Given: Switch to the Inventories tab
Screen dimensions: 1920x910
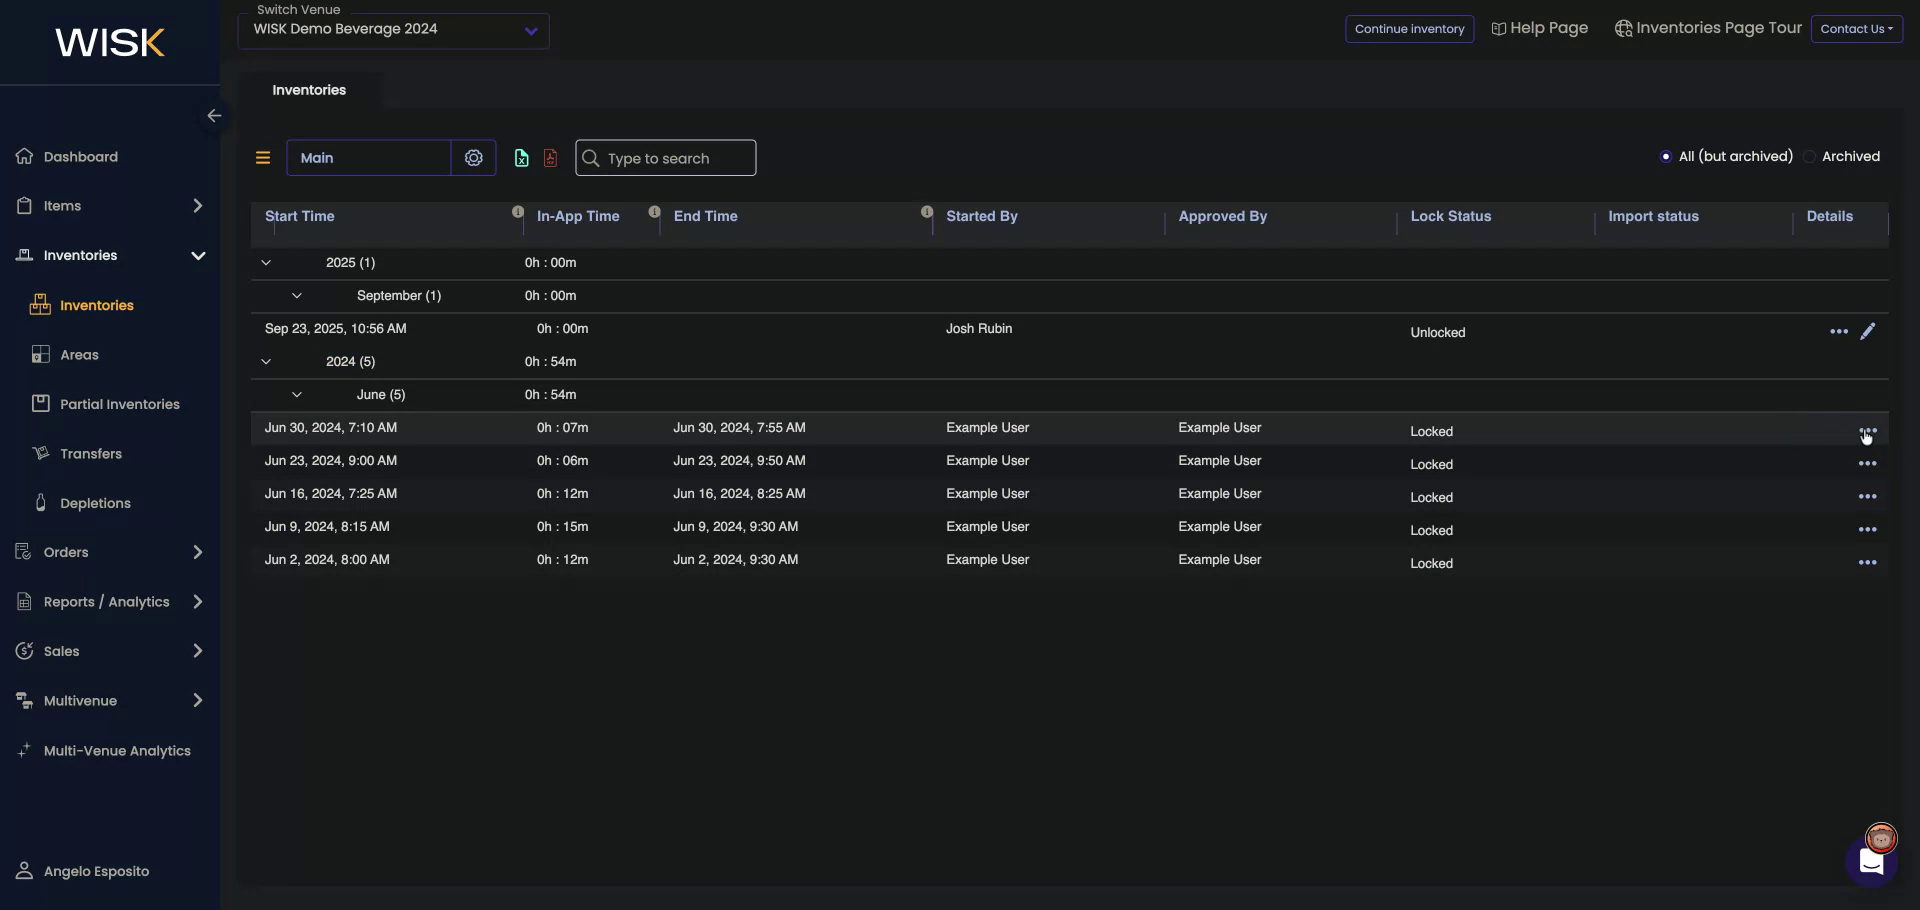Looking at the screenshot, I should tap(308, 89).
